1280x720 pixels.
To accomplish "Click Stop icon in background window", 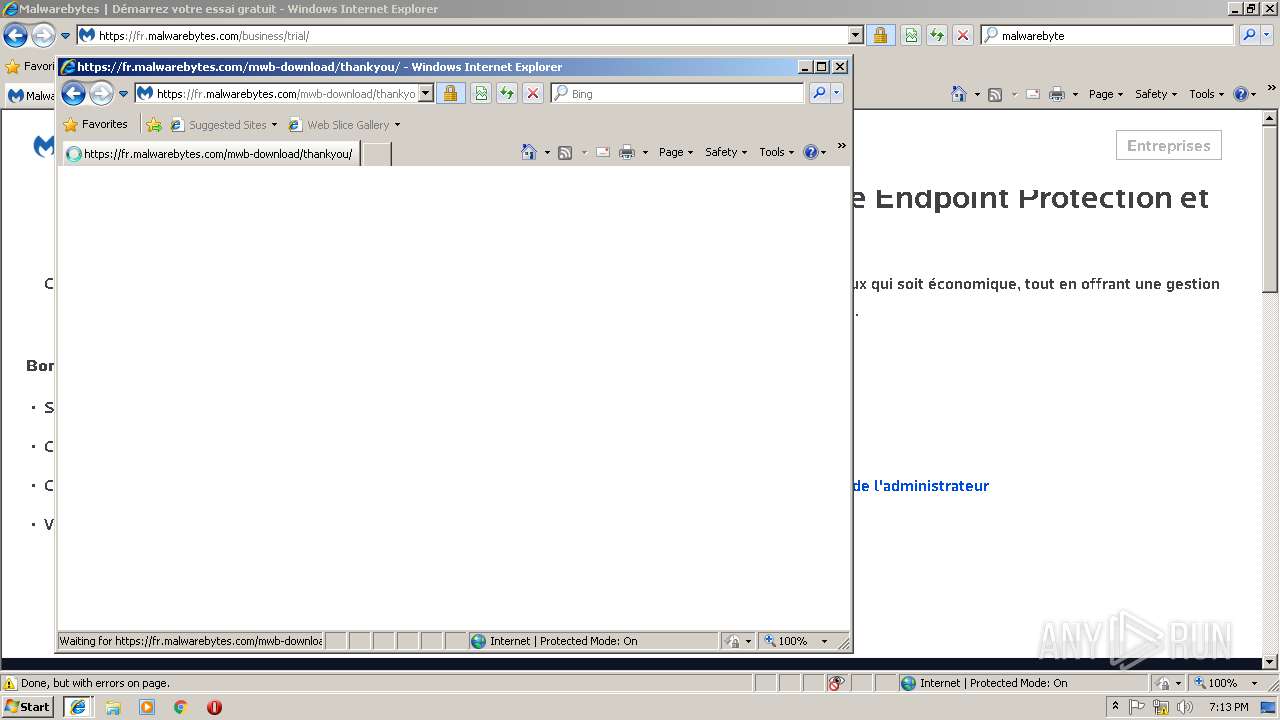I will pos(963,35).
